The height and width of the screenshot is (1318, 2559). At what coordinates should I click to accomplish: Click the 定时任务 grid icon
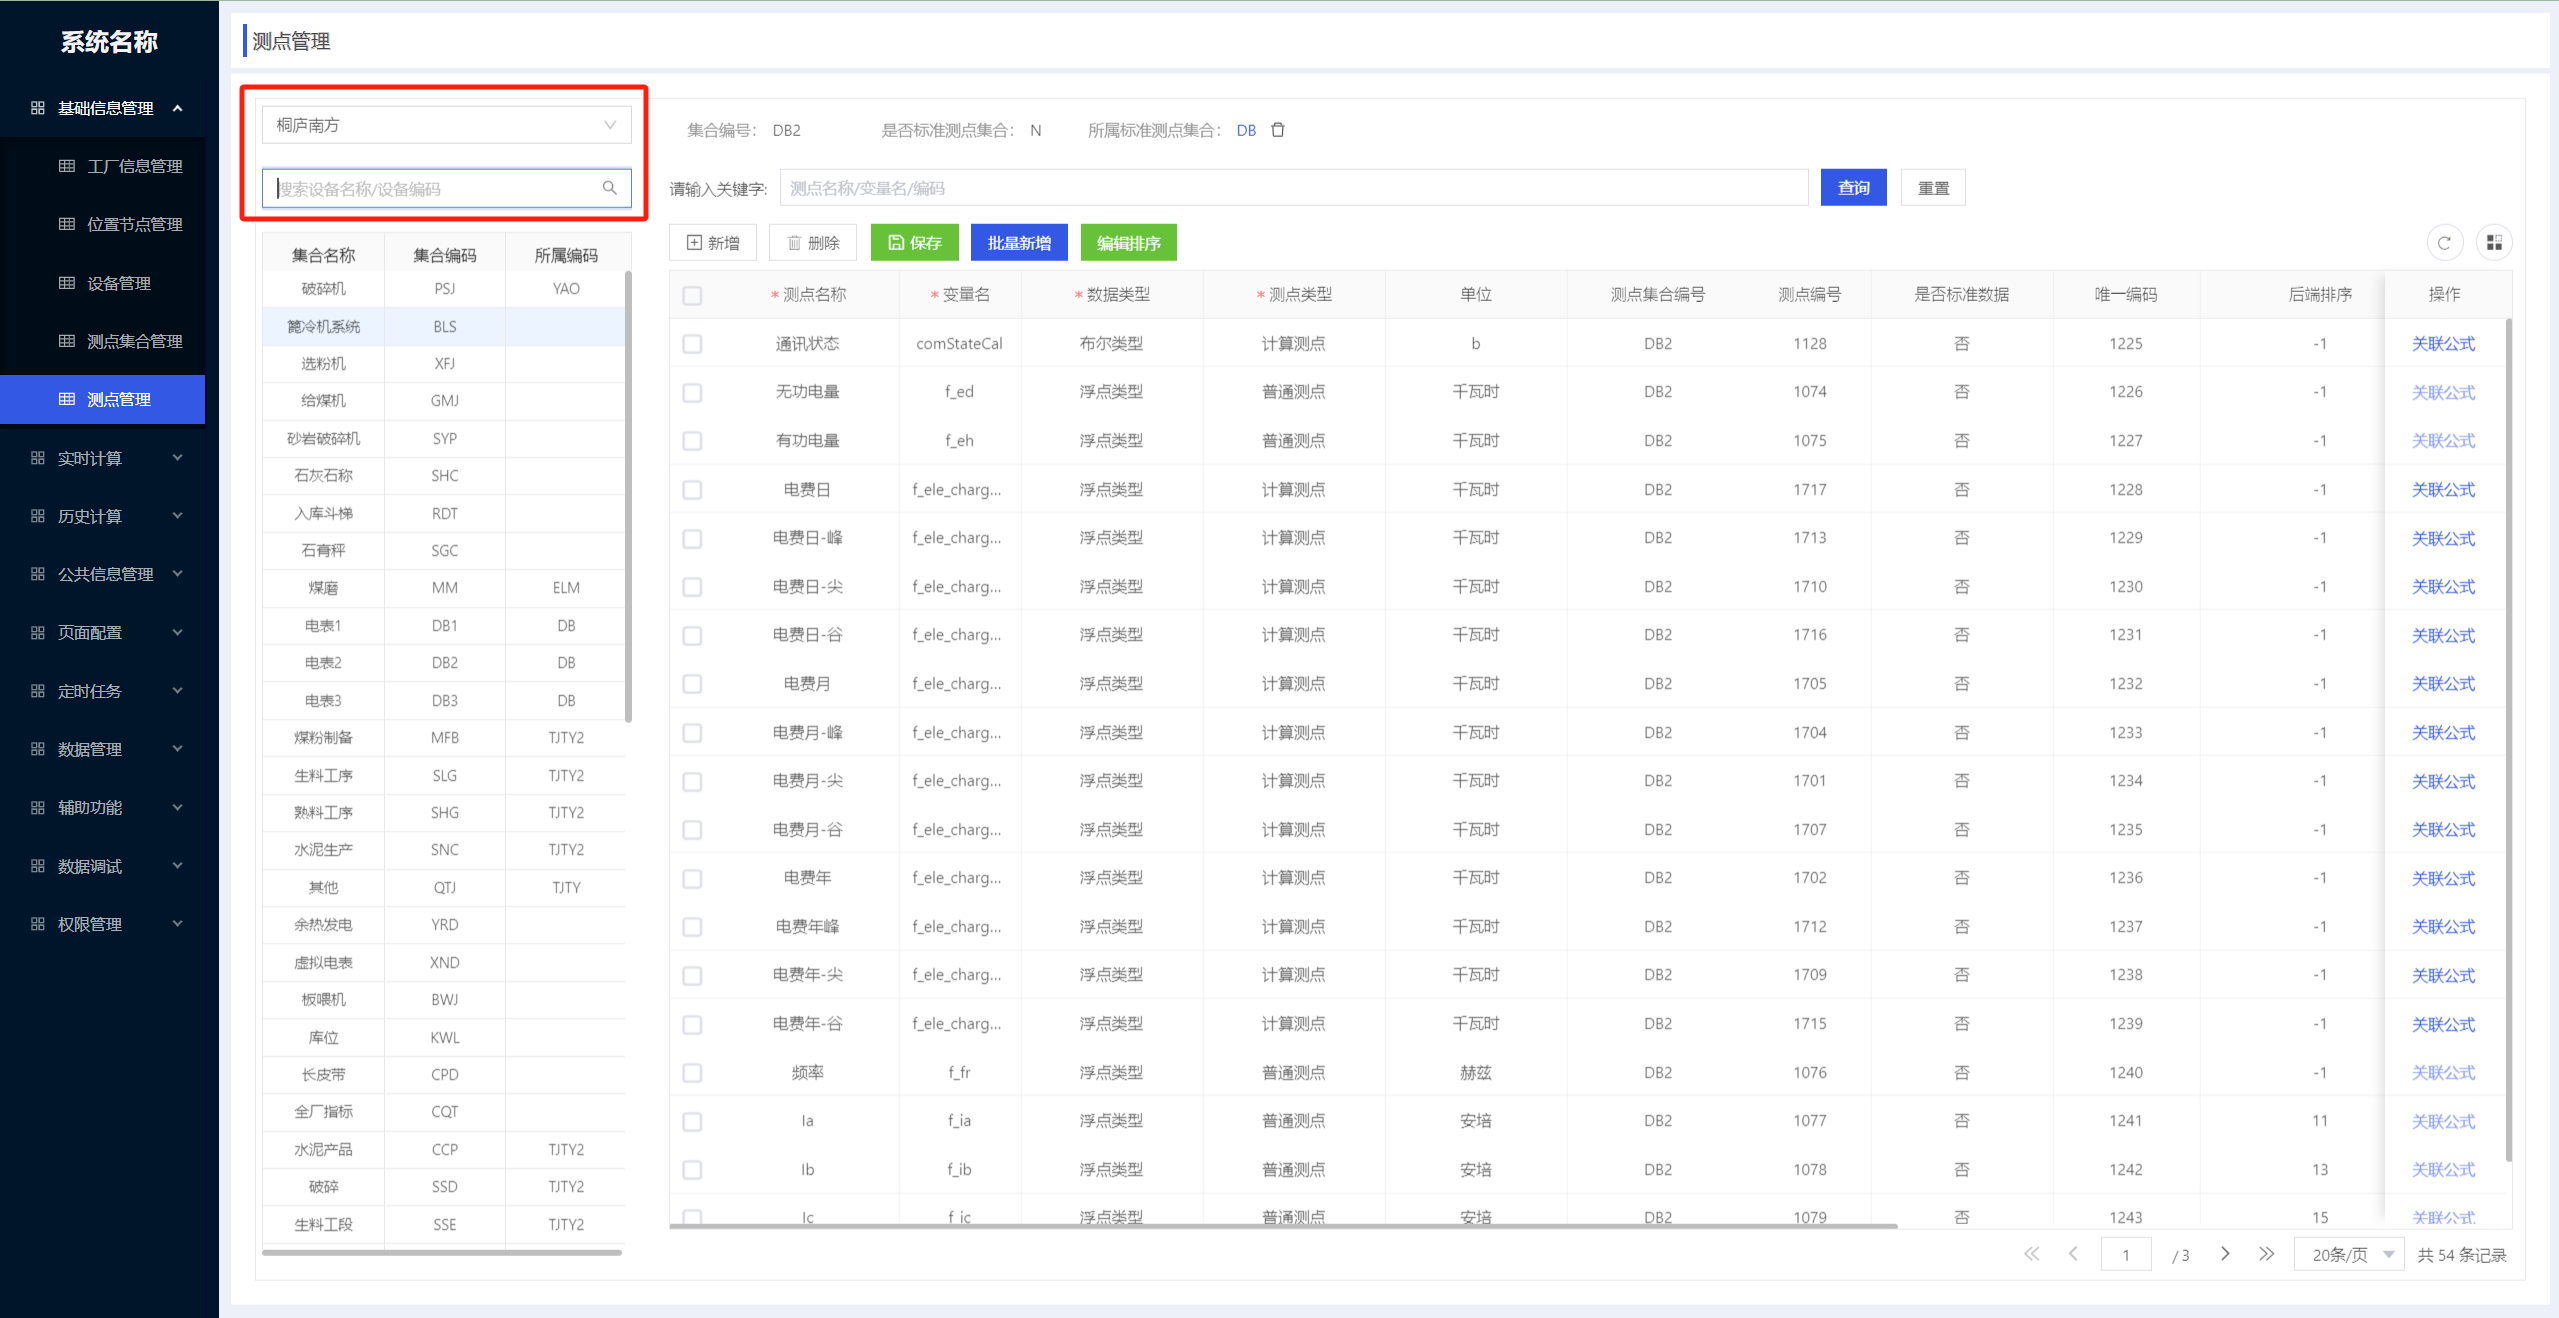38,691
